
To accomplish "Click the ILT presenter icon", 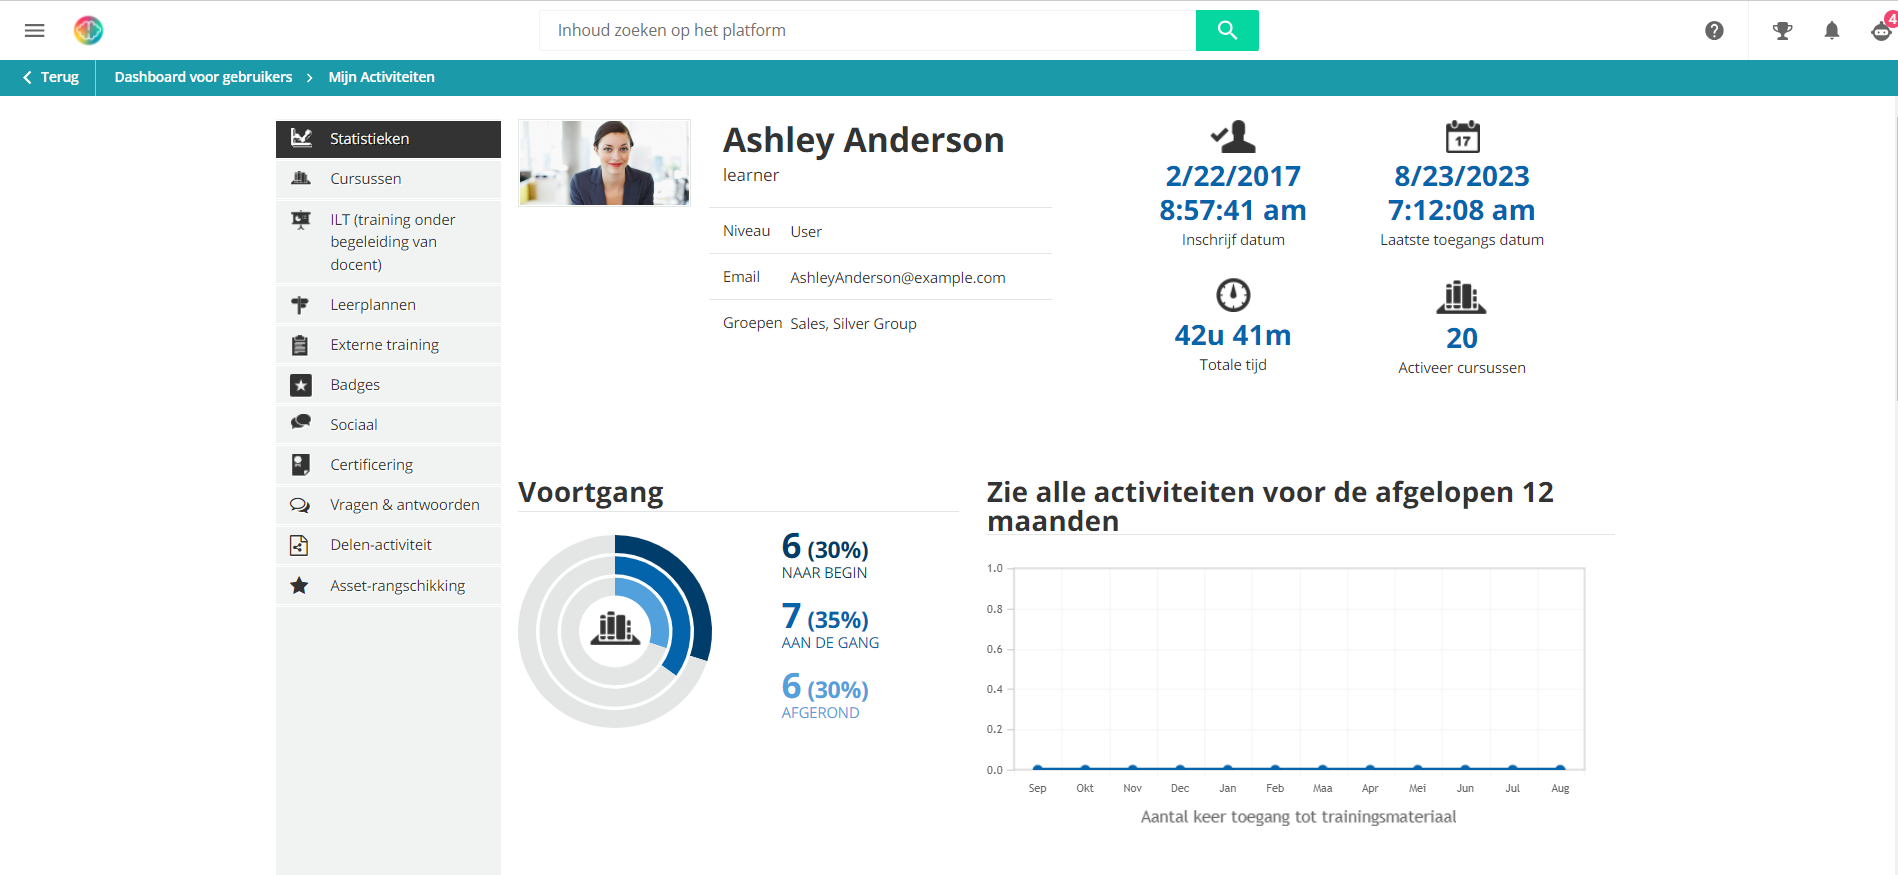I will 300,220.
